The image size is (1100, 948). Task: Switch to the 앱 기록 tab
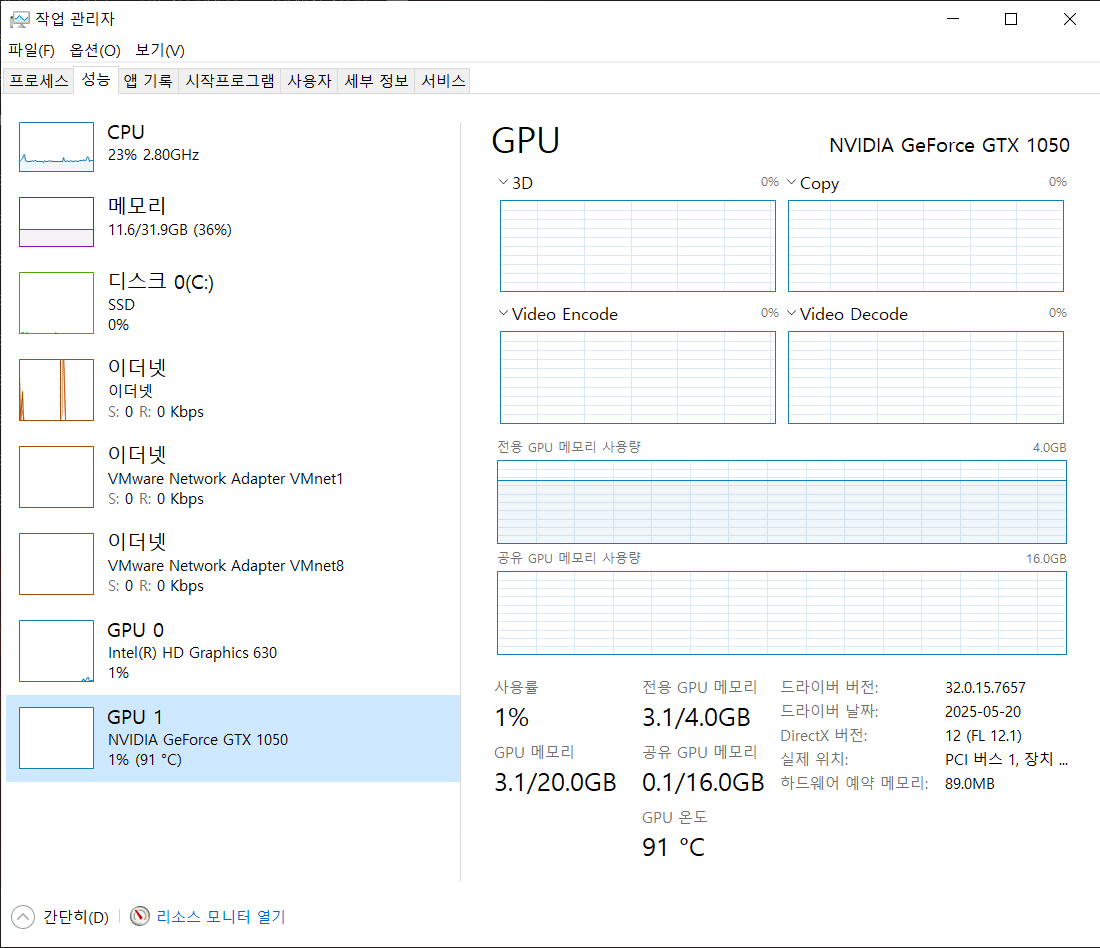click(148, 81)
